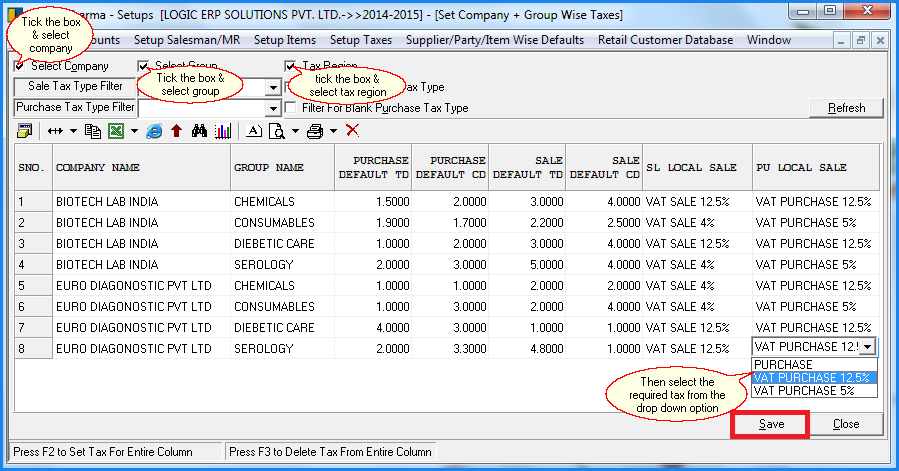Expand column width options arrow
899x471 pixels.
click(73, 131)
